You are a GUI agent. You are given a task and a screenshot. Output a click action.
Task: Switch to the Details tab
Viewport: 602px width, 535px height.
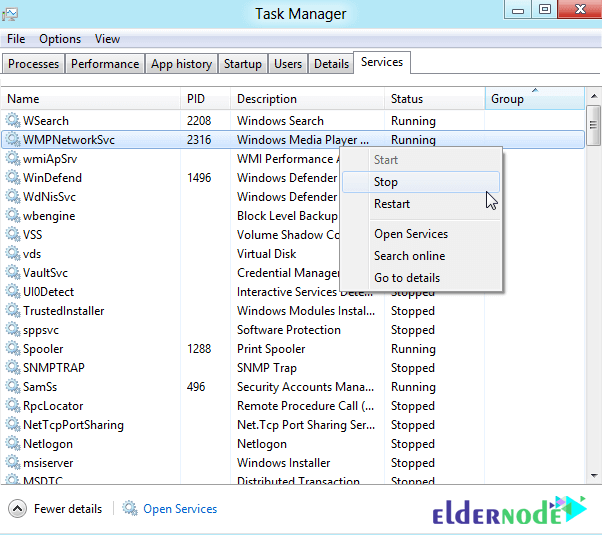coord(331,63)
